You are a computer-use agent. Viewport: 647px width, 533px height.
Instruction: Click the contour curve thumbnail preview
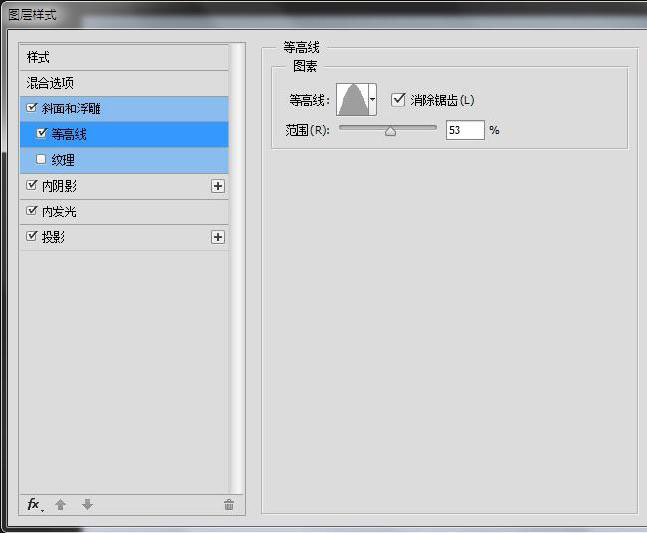tap(352, 99)
